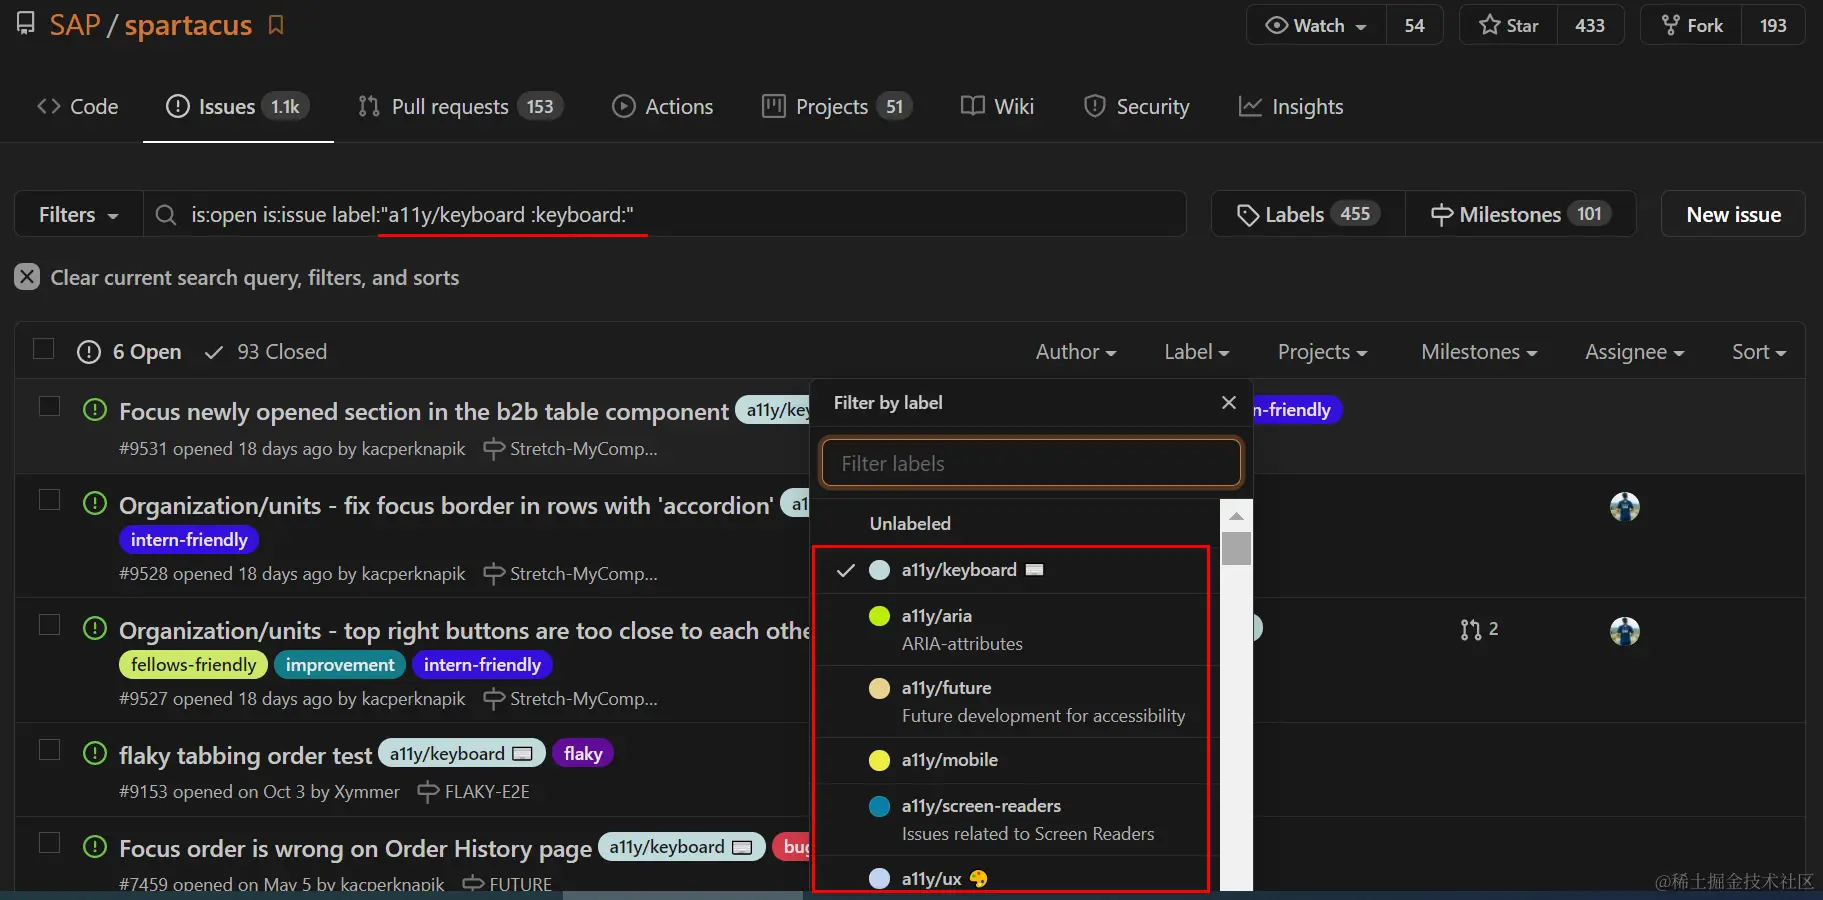
Task: Click scroll-up arrow of label list
Action: click(x=1237, y=516)
